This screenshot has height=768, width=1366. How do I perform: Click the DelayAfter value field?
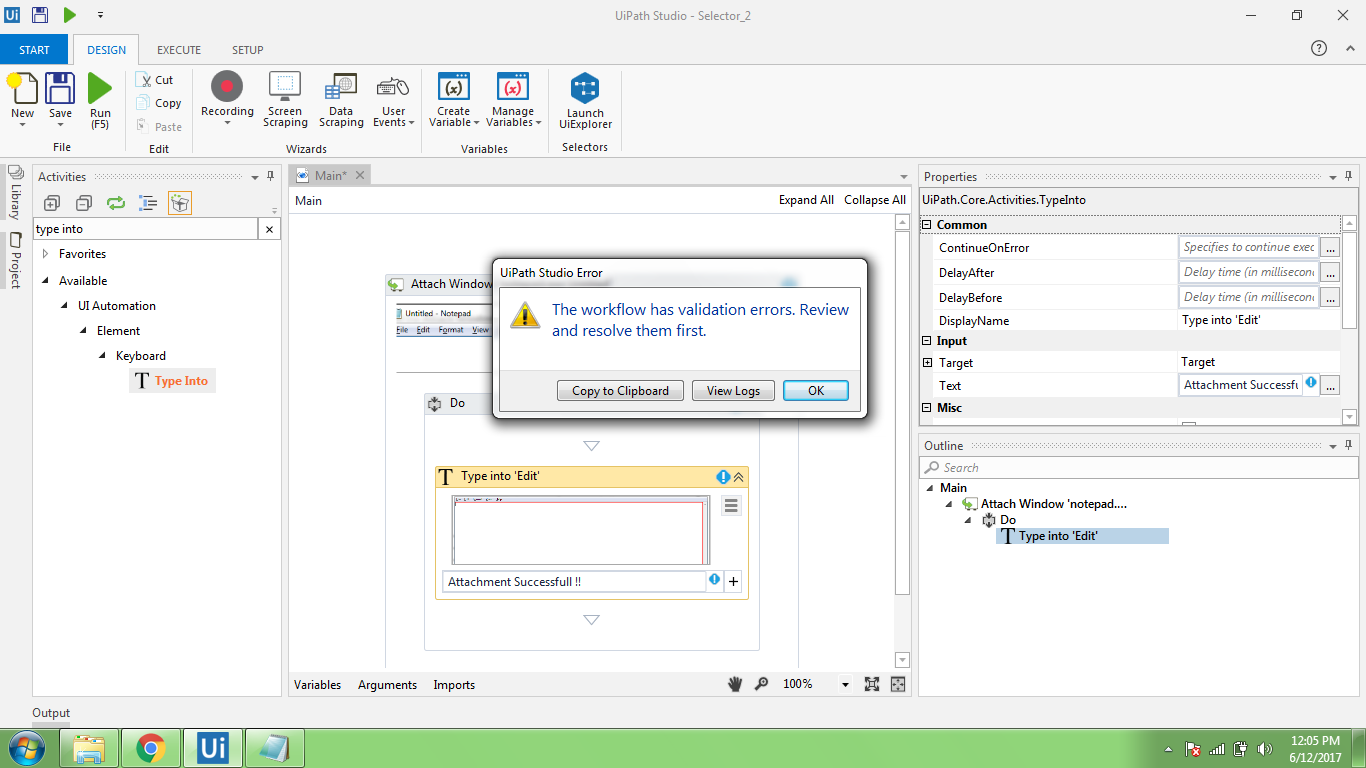(1248, 272)
